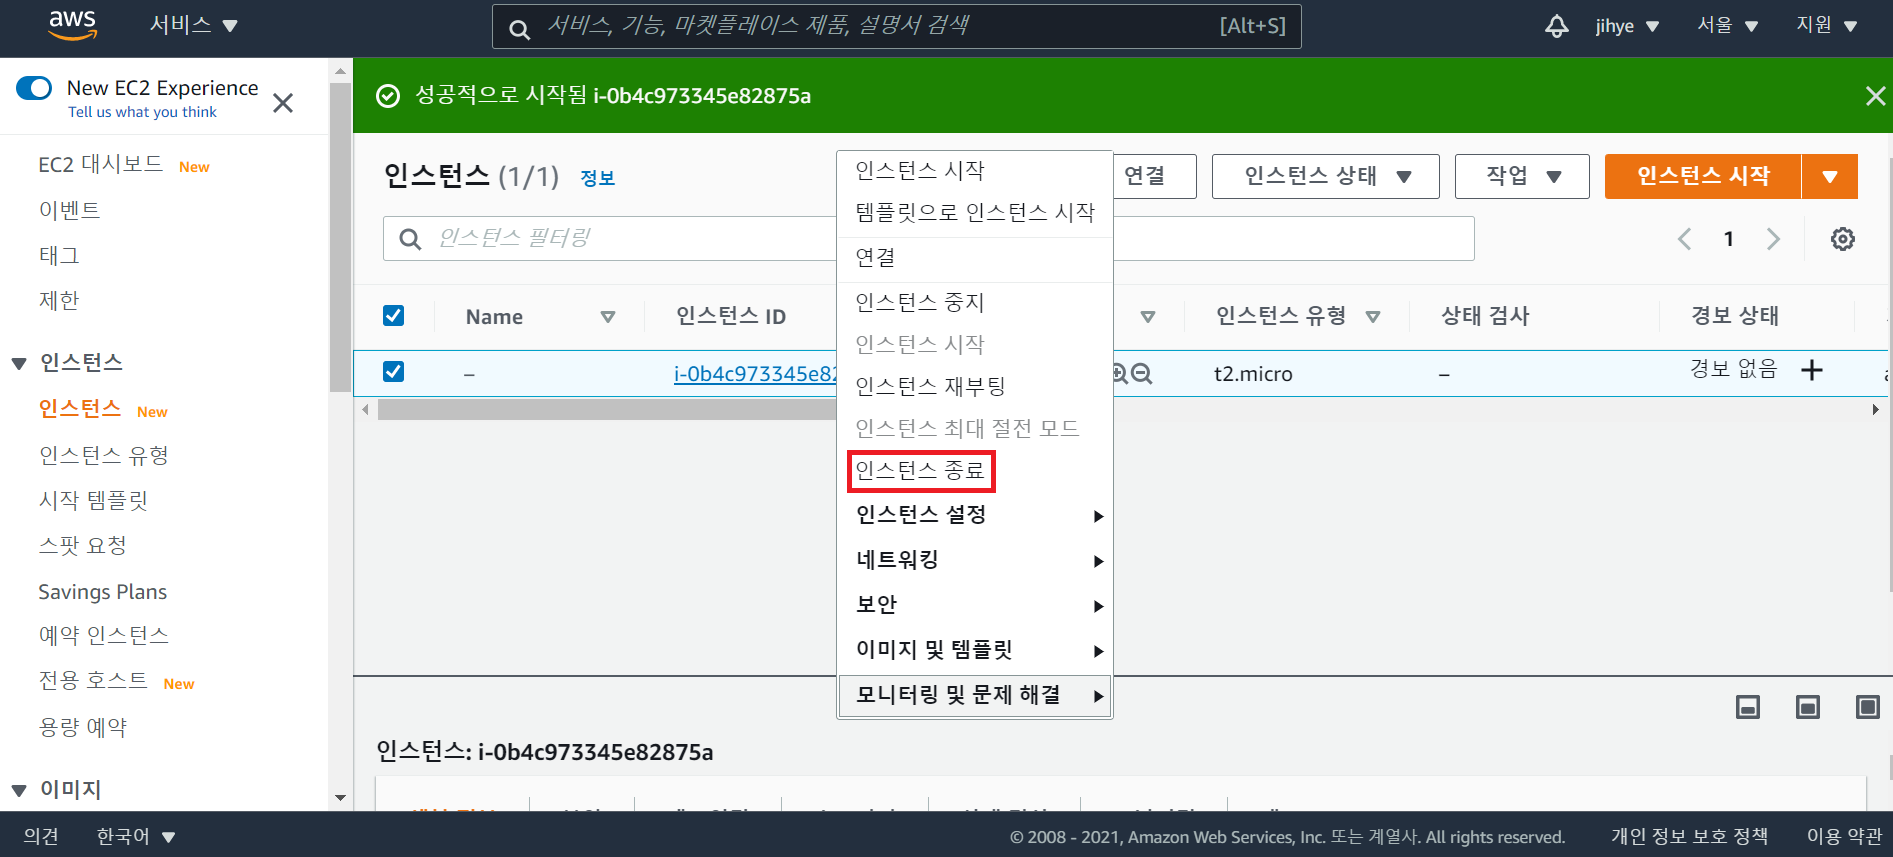Sort by the Name column
This screenshot has height=857, width=1893.
coord(608,317)
